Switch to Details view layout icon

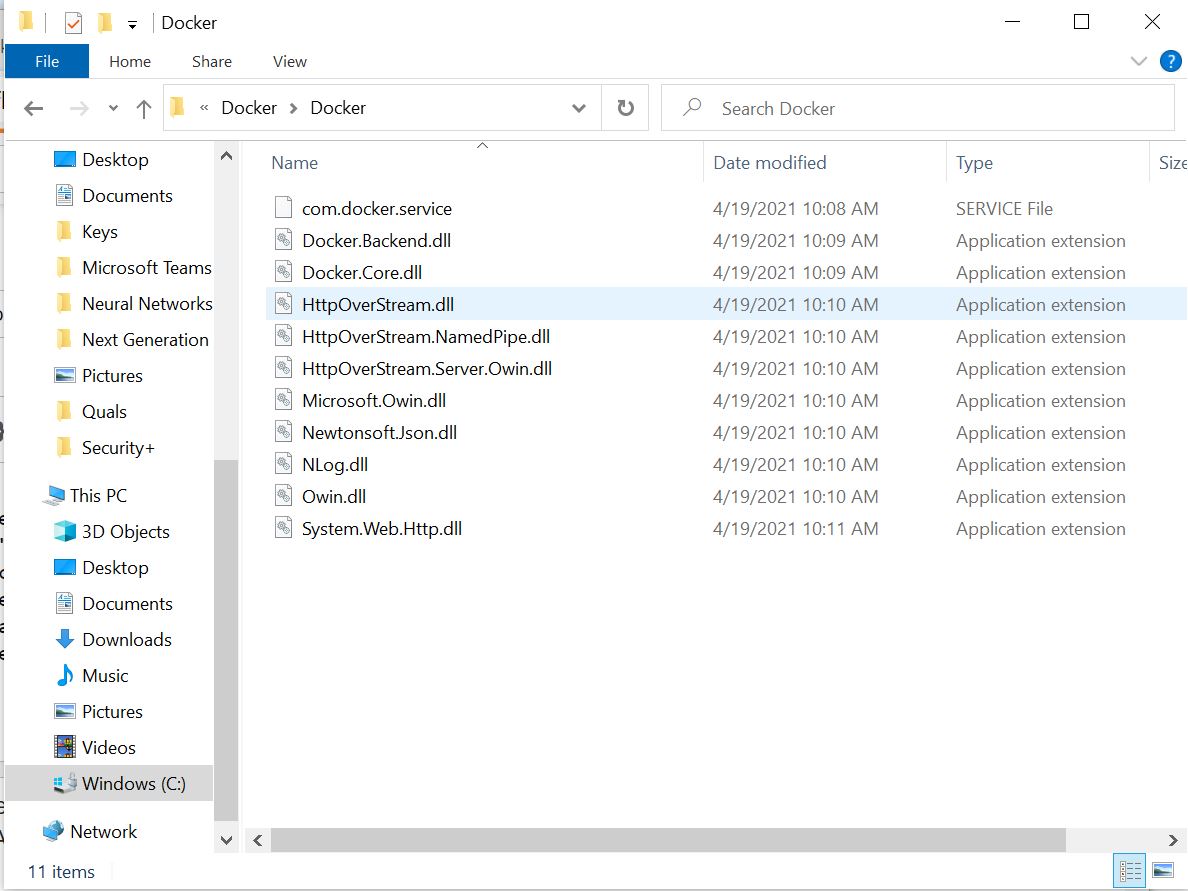1130,871
